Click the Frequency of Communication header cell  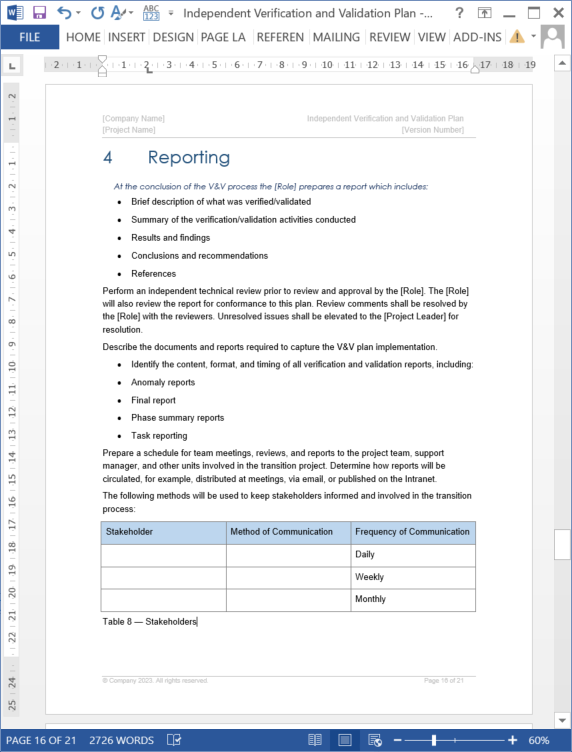(413, 532)
